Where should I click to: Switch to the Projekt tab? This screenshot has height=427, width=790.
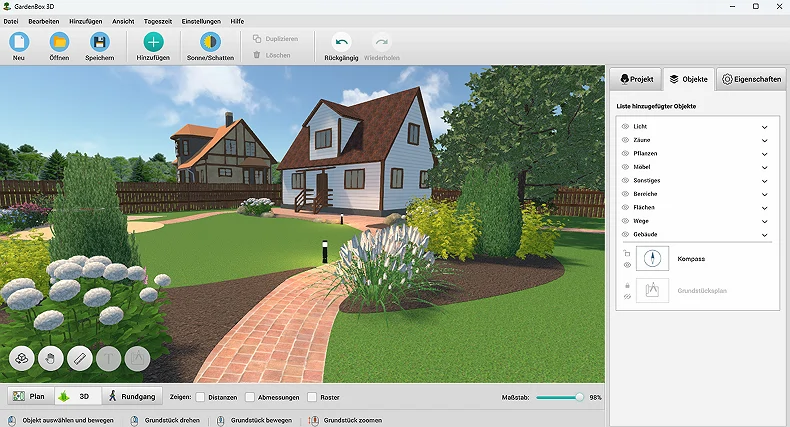point(636,79)
